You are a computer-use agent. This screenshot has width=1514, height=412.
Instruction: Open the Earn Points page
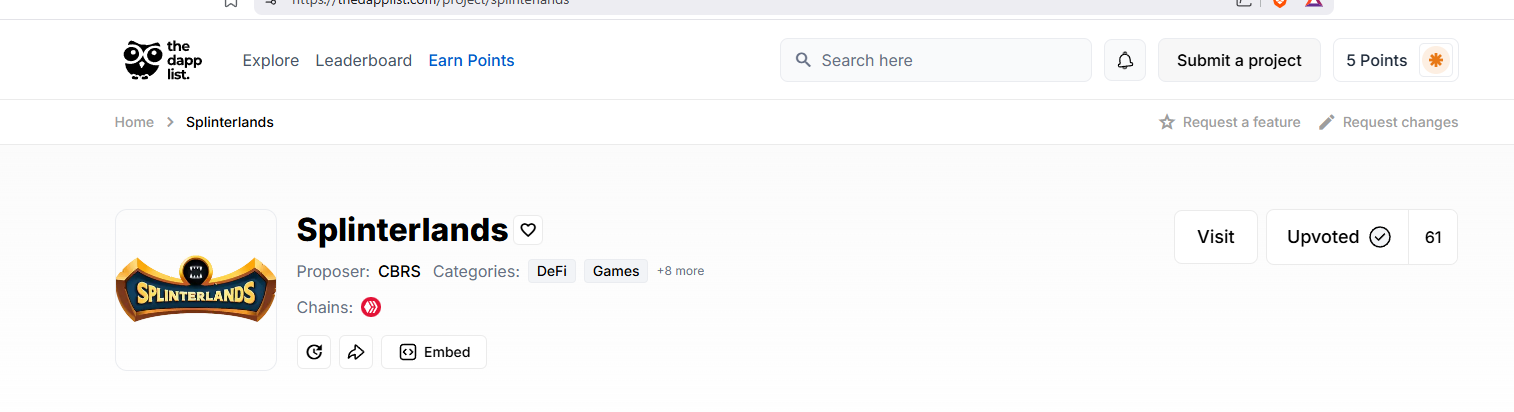(472, 60)
